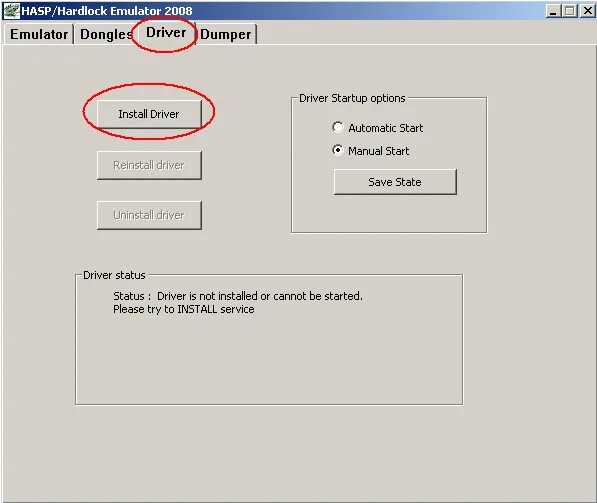The image size is (597, 503).
Task: Click the Install Driver button
Action: click(x=149, y=114)
